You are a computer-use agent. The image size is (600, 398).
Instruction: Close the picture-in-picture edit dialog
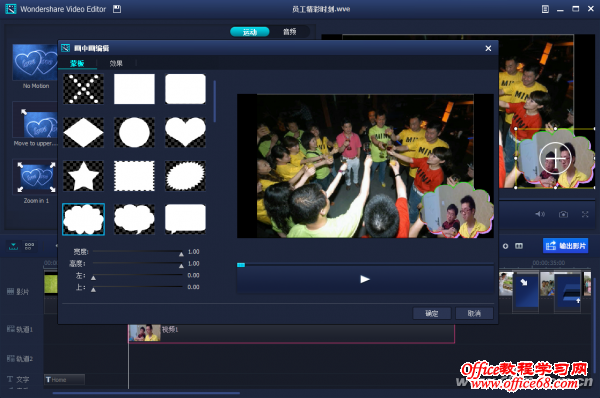(488, 48)
